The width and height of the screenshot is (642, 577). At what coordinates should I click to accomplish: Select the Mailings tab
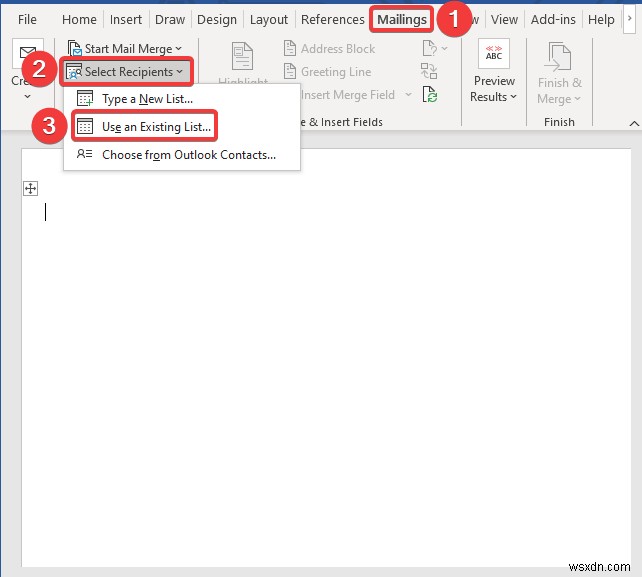402,19
